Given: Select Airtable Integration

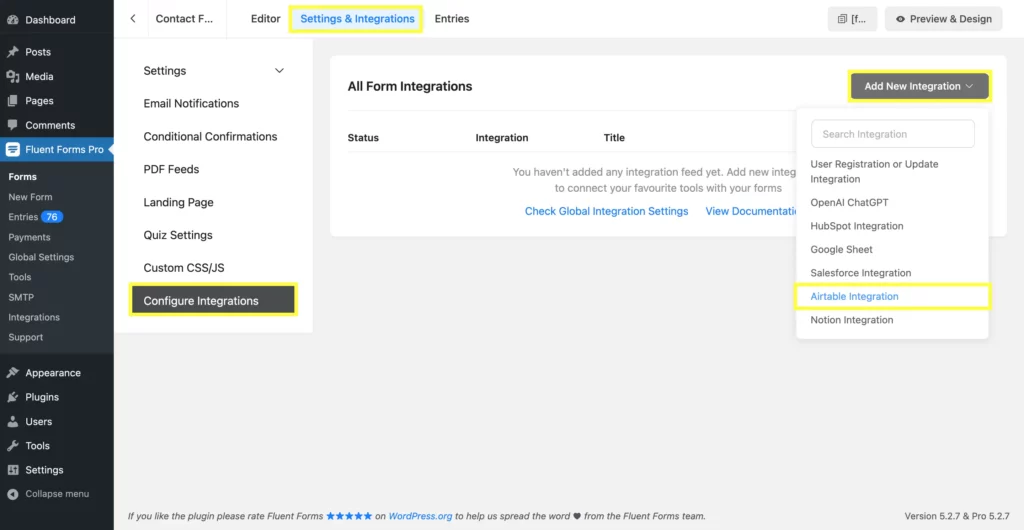Looking at the screenshot, I should tap(854, 296).
